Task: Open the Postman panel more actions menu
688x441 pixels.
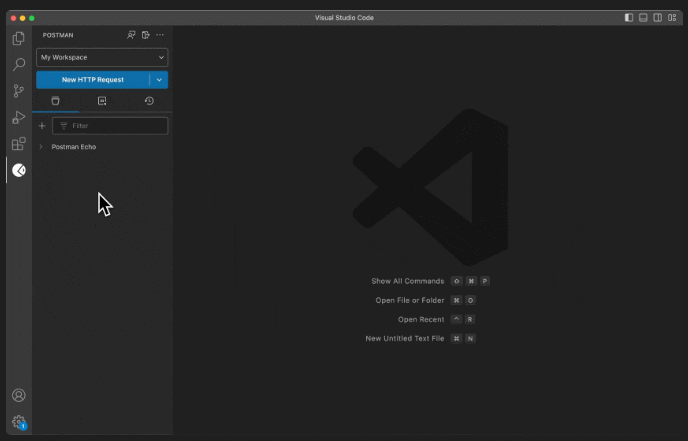Action: pyautogui.click(x=160, y=35)
